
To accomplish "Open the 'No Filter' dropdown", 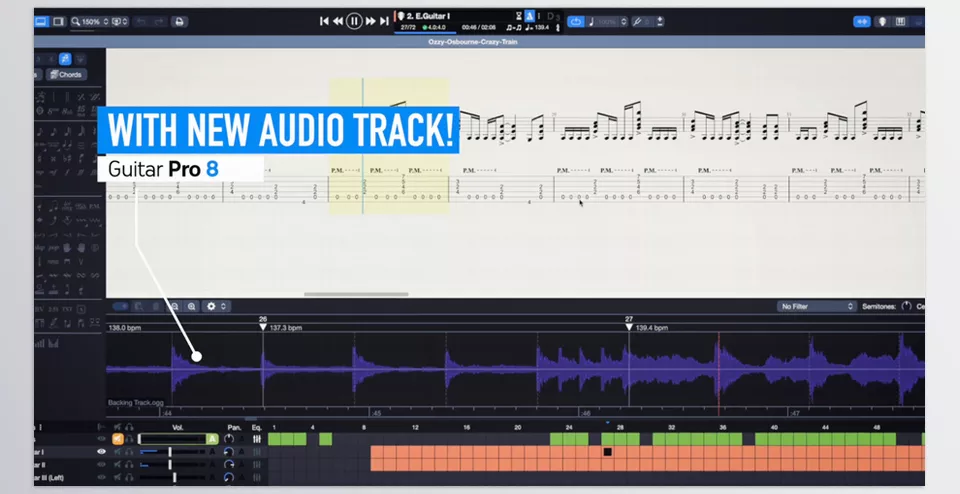I will (x=816, y=306).
